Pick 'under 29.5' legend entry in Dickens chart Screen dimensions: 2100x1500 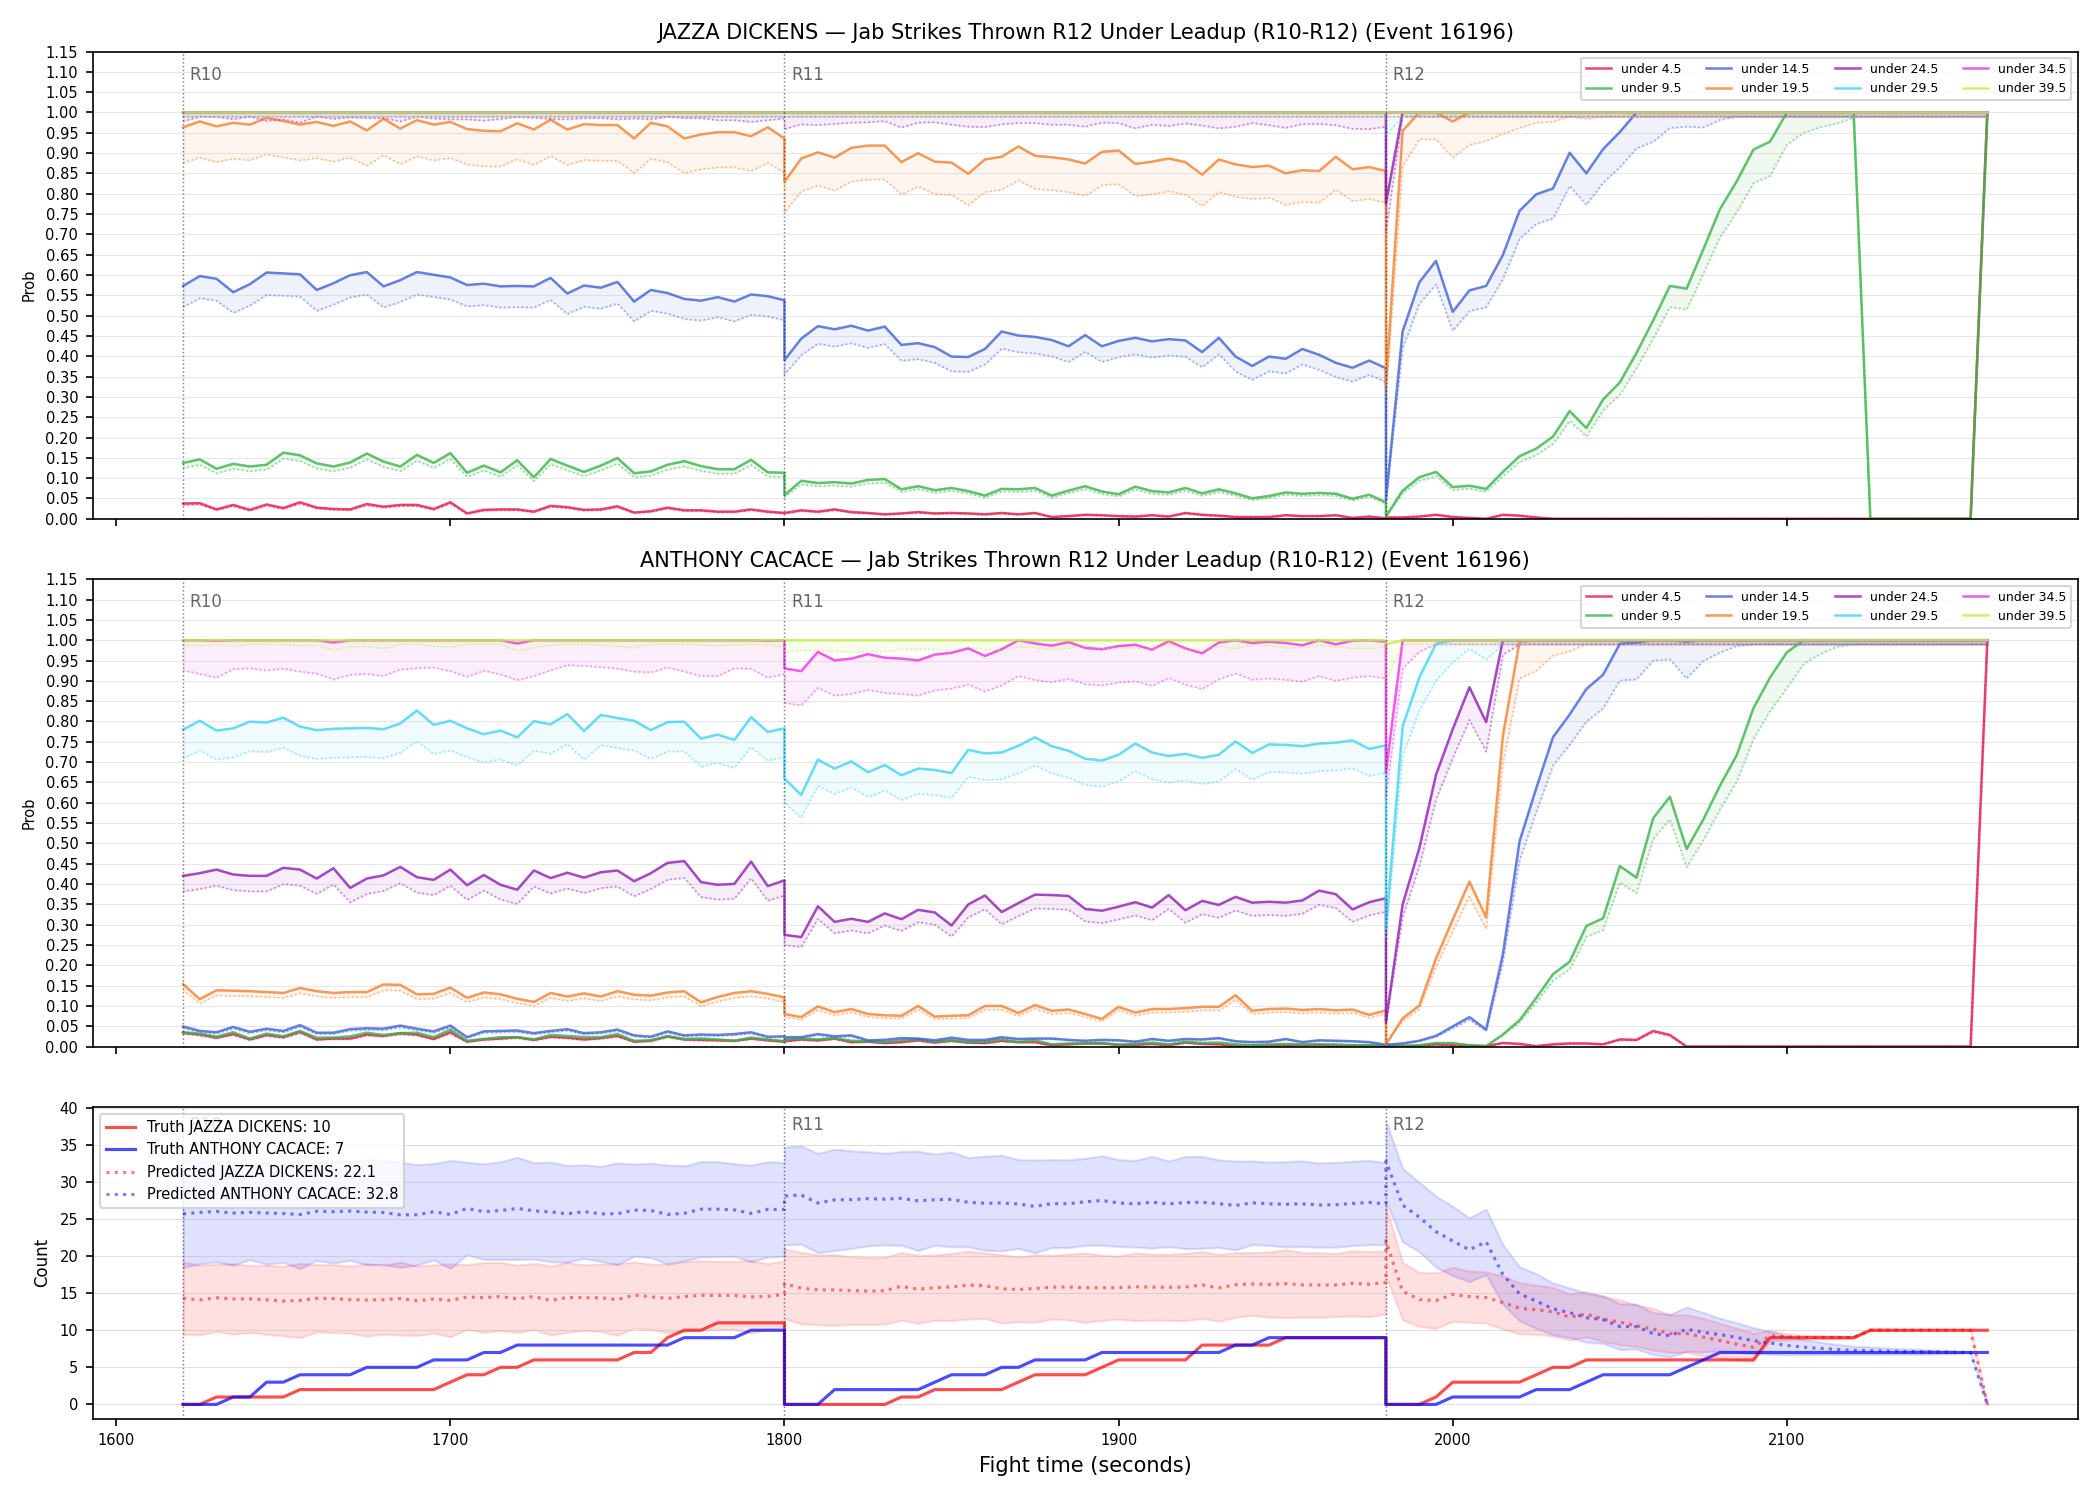point(1887,88)
